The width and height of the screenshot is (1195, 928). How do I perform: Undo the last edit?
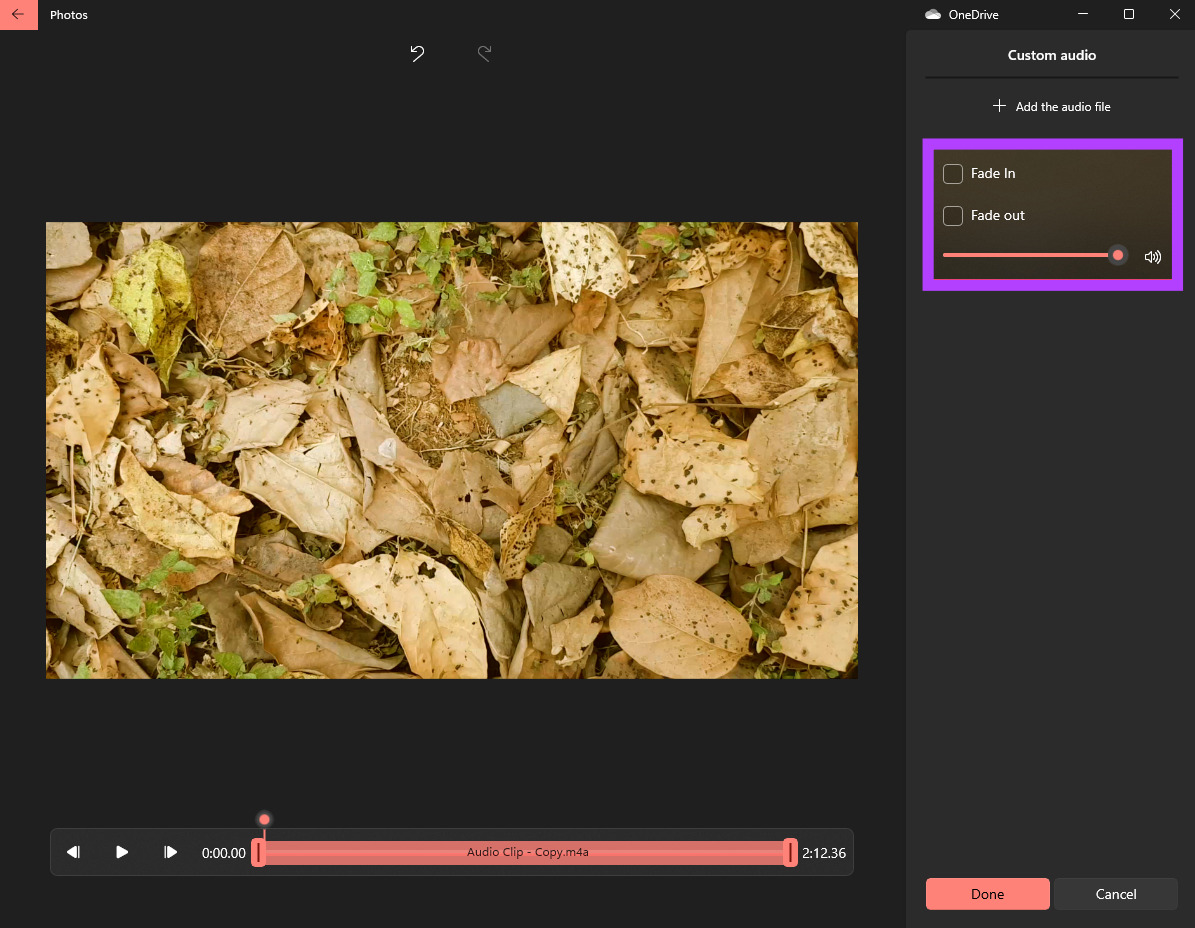tap(418, 54)
